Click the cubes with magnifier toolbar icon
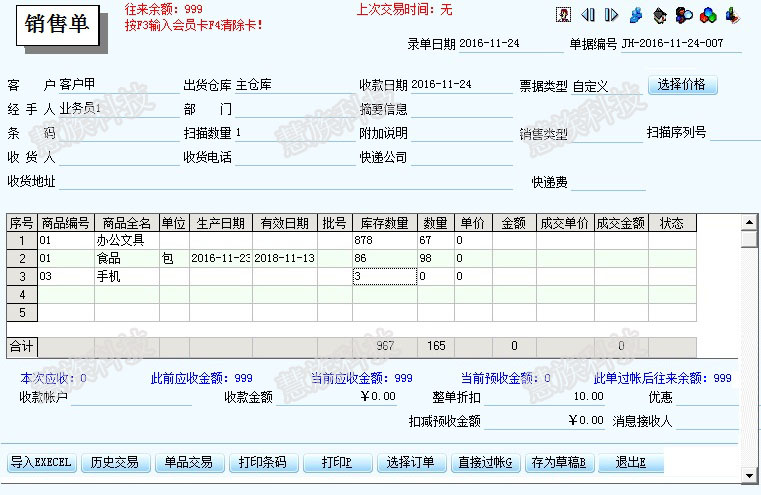 coord(684,16)
